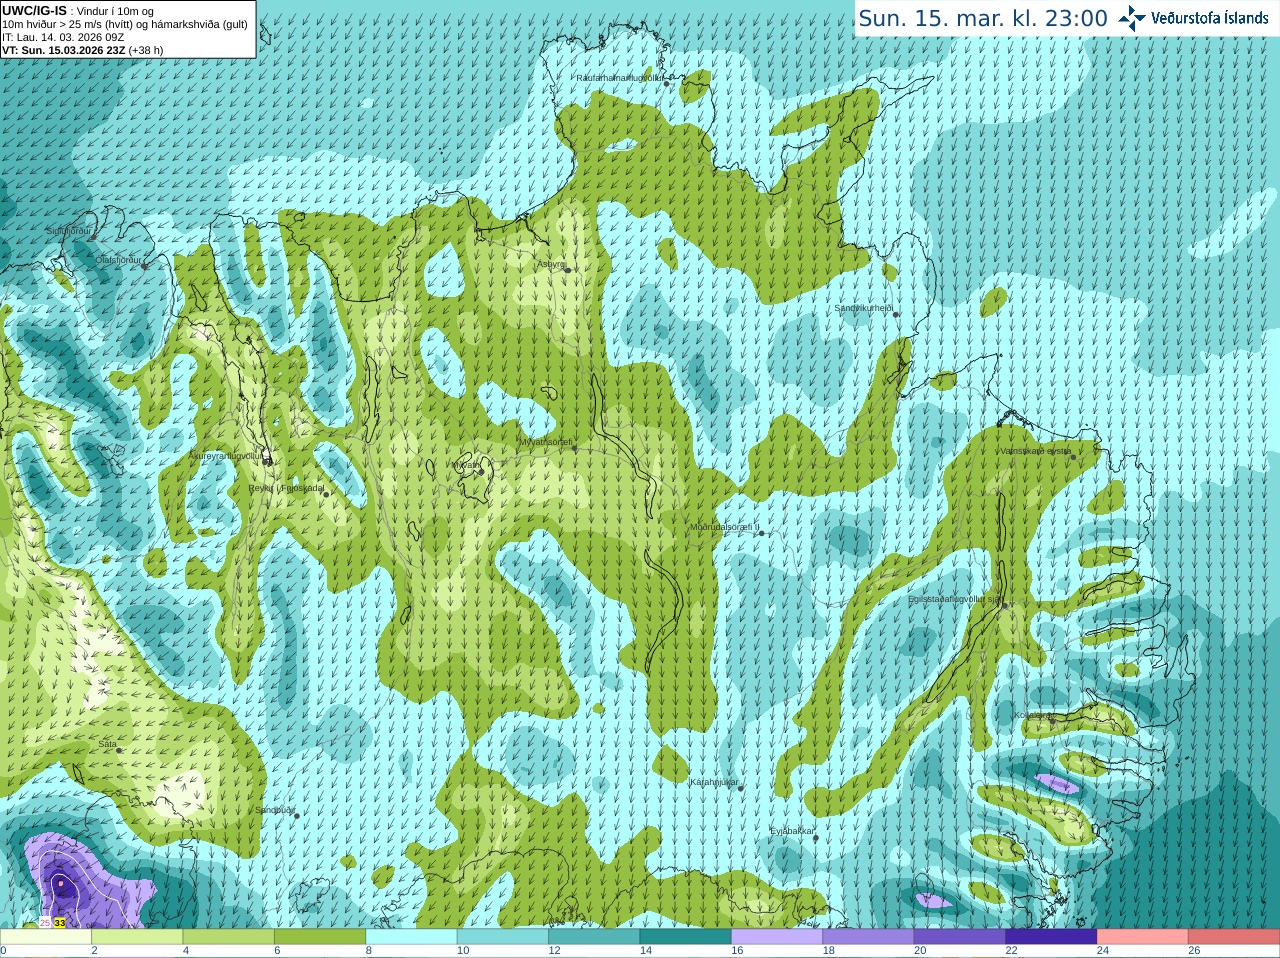Viewport: 1280px width, 958px height.
Task: Click the '10m hviður > 25 m/s' description line
Action: click(125, 24)
